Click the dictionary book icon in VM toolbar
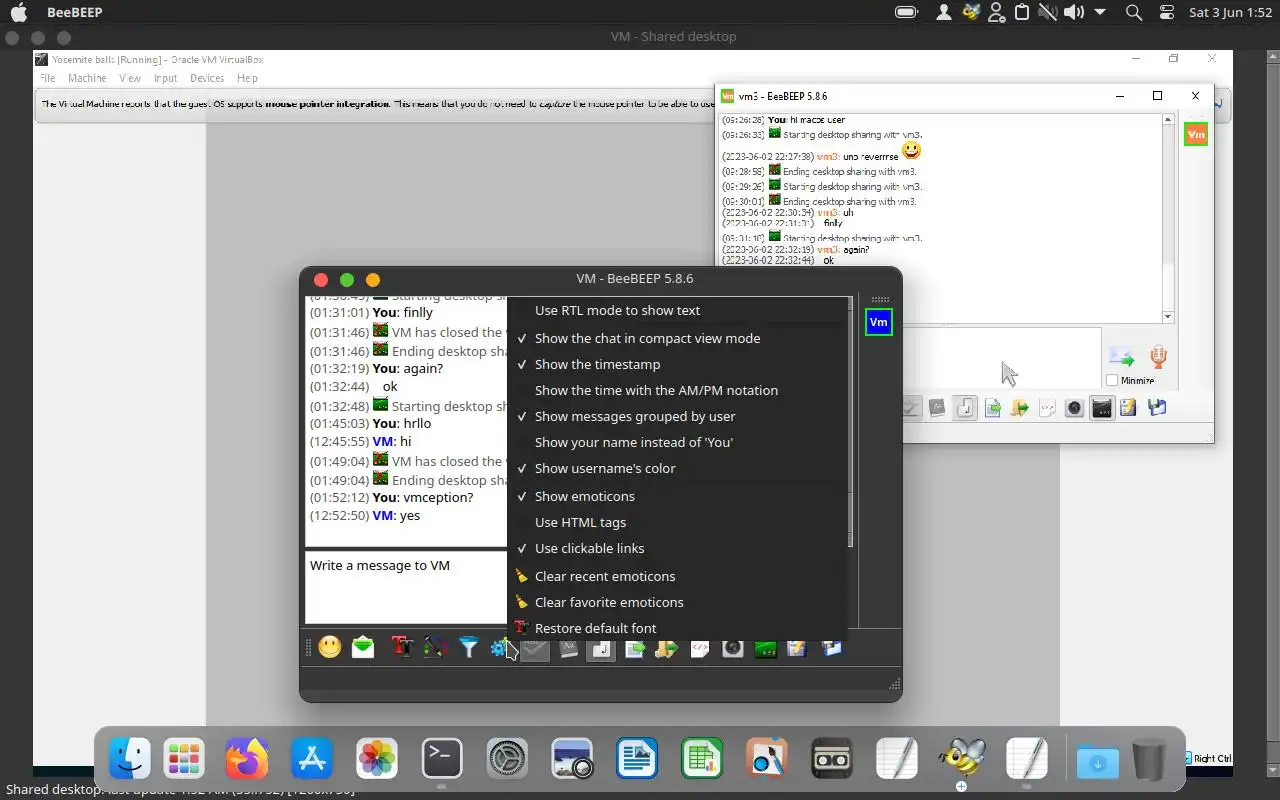Screen dimensions: 1280x800 [568, 649]
